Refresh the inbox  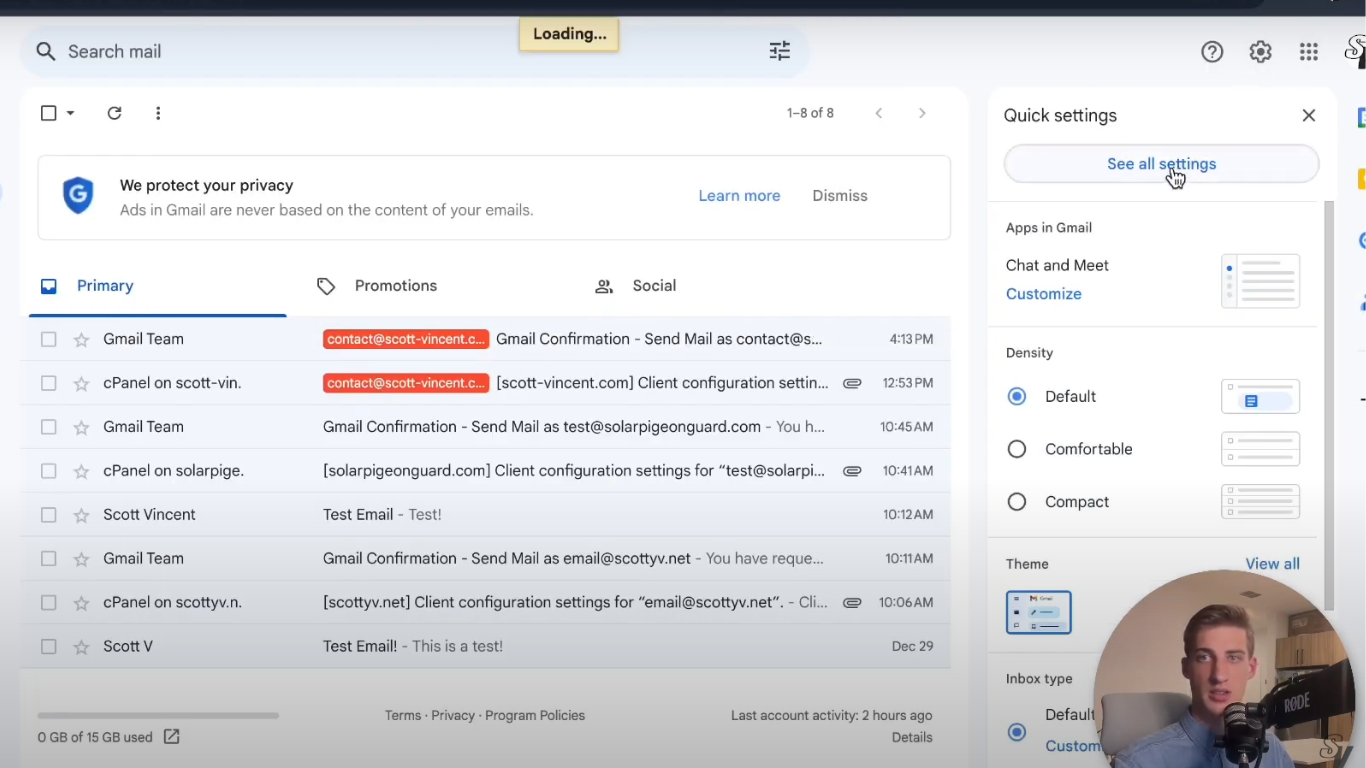point(114,113)
